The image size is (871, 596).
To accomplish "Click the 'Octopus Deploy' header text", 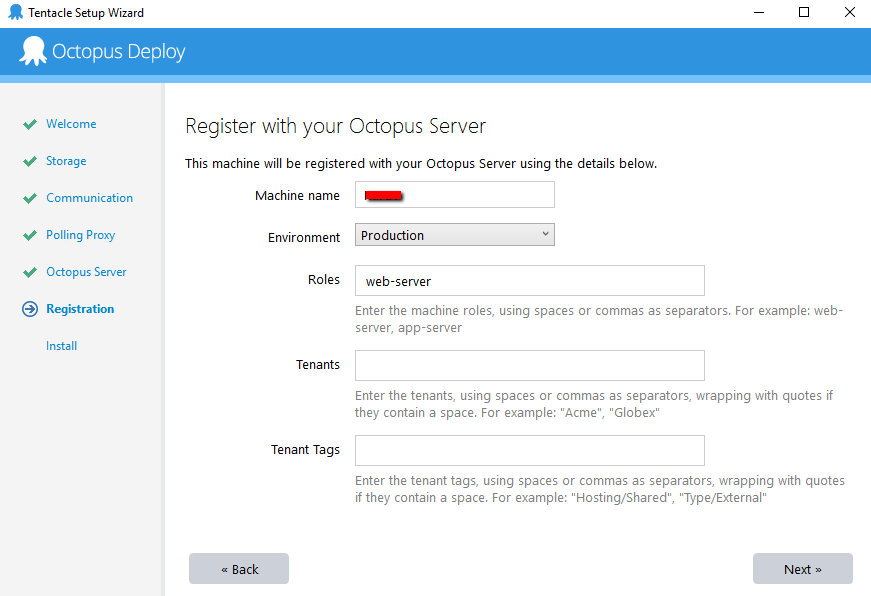I will [x=118, y=51].
